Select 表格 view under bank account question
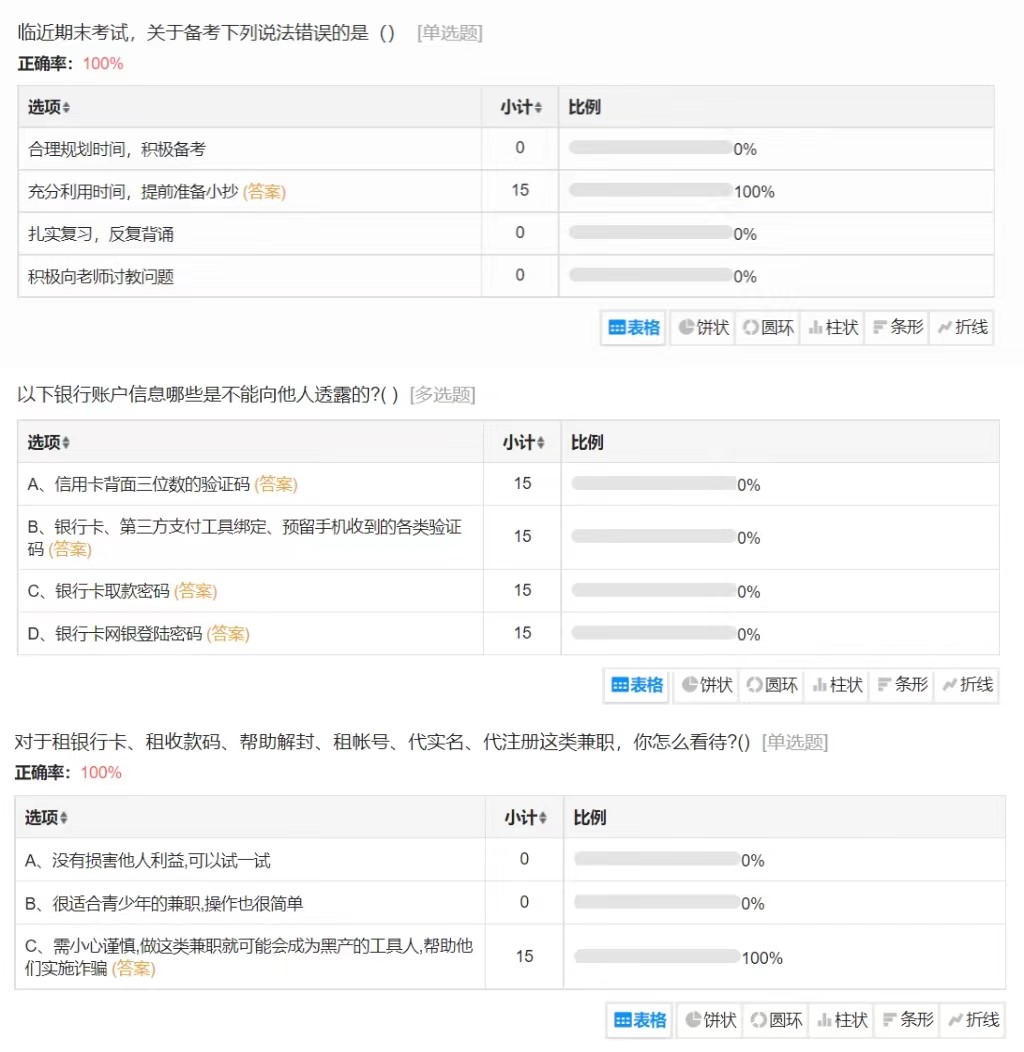 click(637, 685)
